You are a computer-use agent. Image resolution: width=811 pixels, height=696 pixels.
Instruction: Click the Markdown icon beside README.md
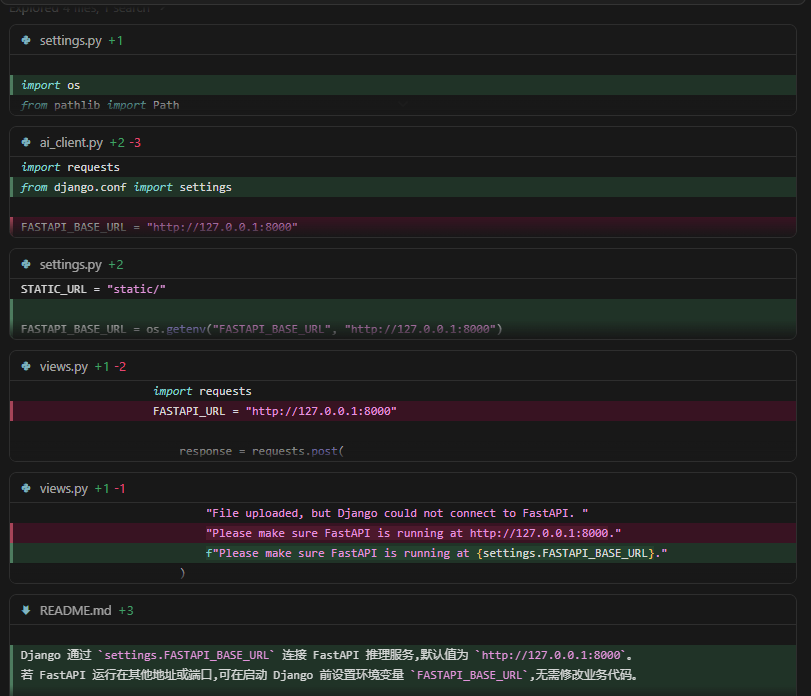(26, 610)
